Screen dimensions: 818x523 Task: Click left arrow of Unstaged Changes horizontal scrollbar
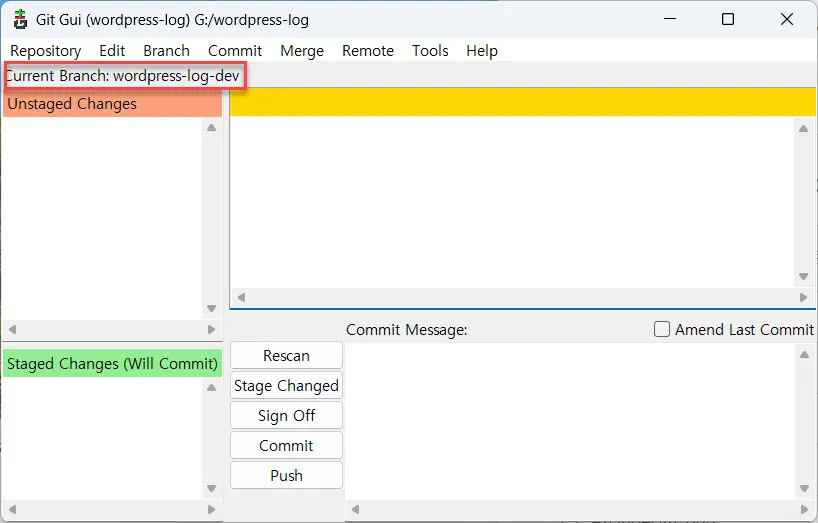(x=12, y=329)
